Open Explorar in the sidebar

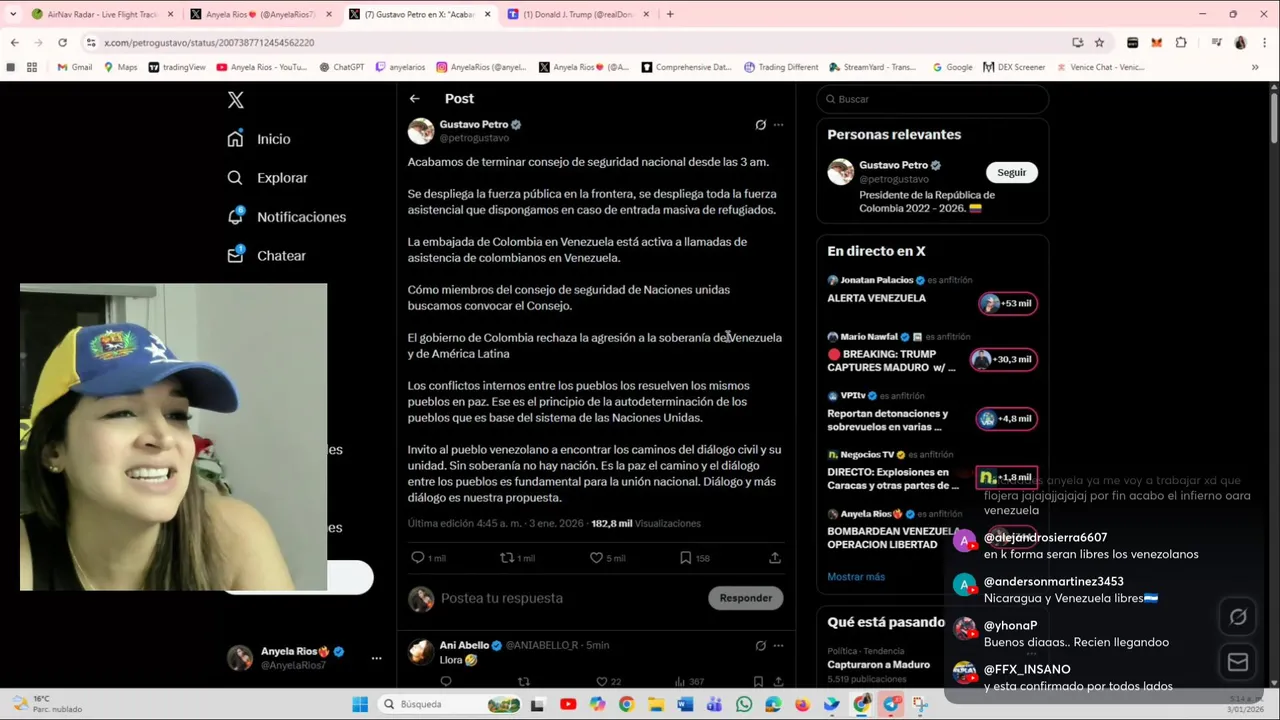(x=267, y=178)
